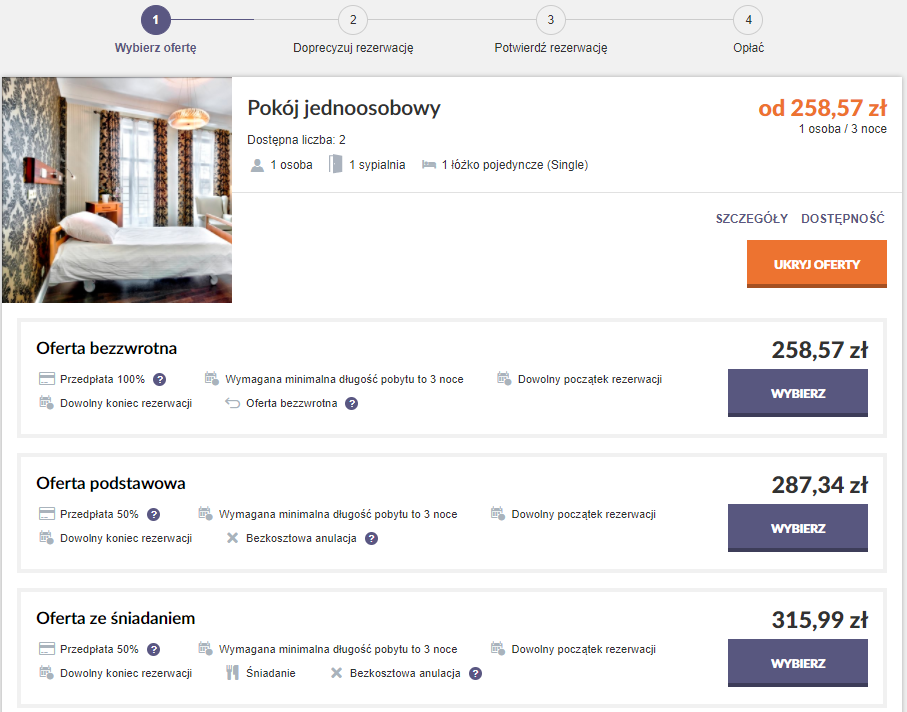Click the person icon next to 1 osoba
The image size is (907, 712).
257,165
